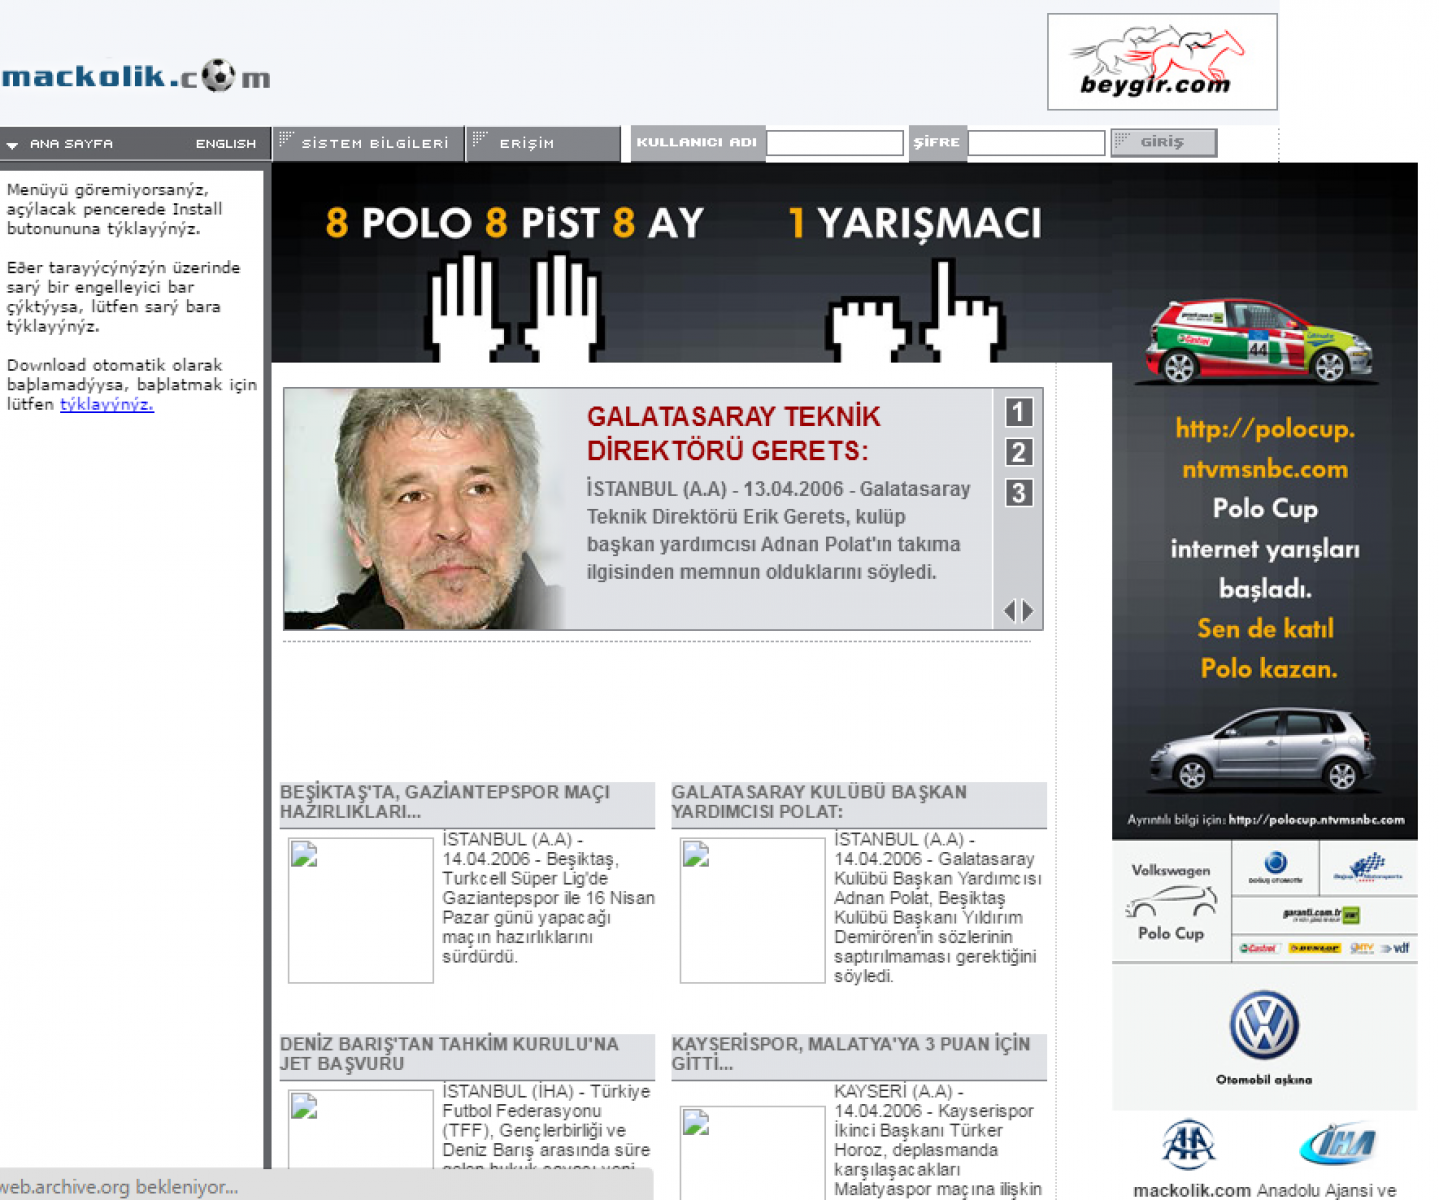Click the týklayýnýz download link

pyautogui.click(x=106, y=404)
